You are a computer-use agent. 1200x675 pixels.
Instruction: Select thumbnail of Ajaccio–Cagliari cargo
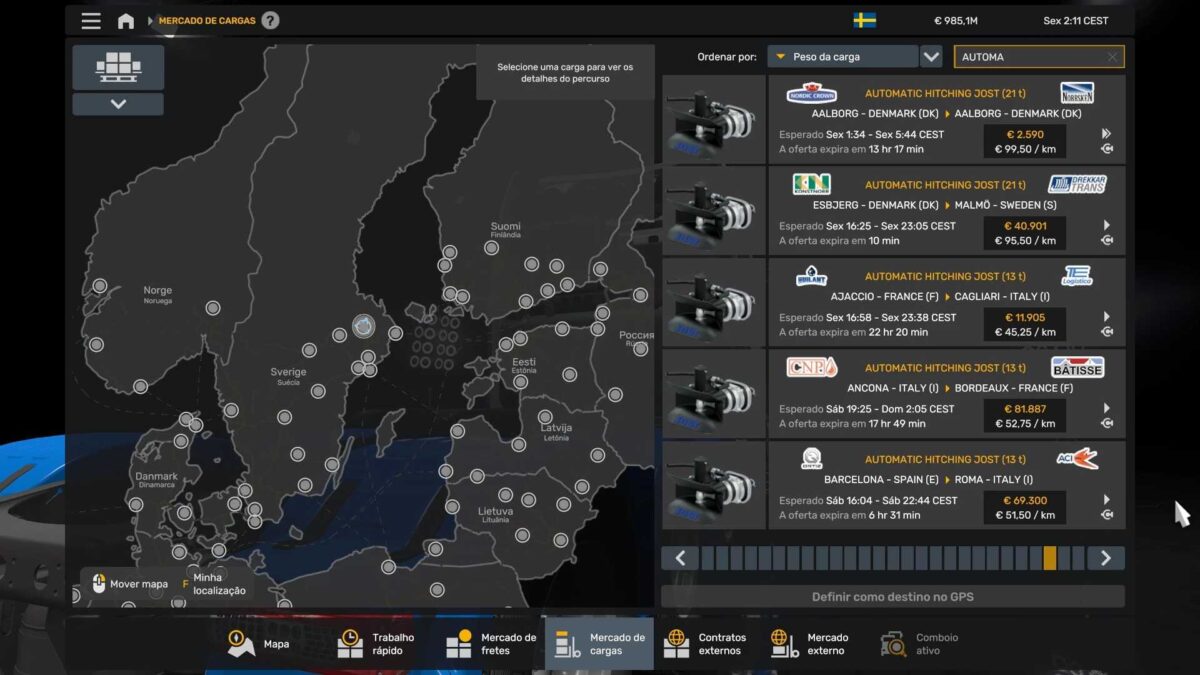pyautogui.click(x=713, y=303)
